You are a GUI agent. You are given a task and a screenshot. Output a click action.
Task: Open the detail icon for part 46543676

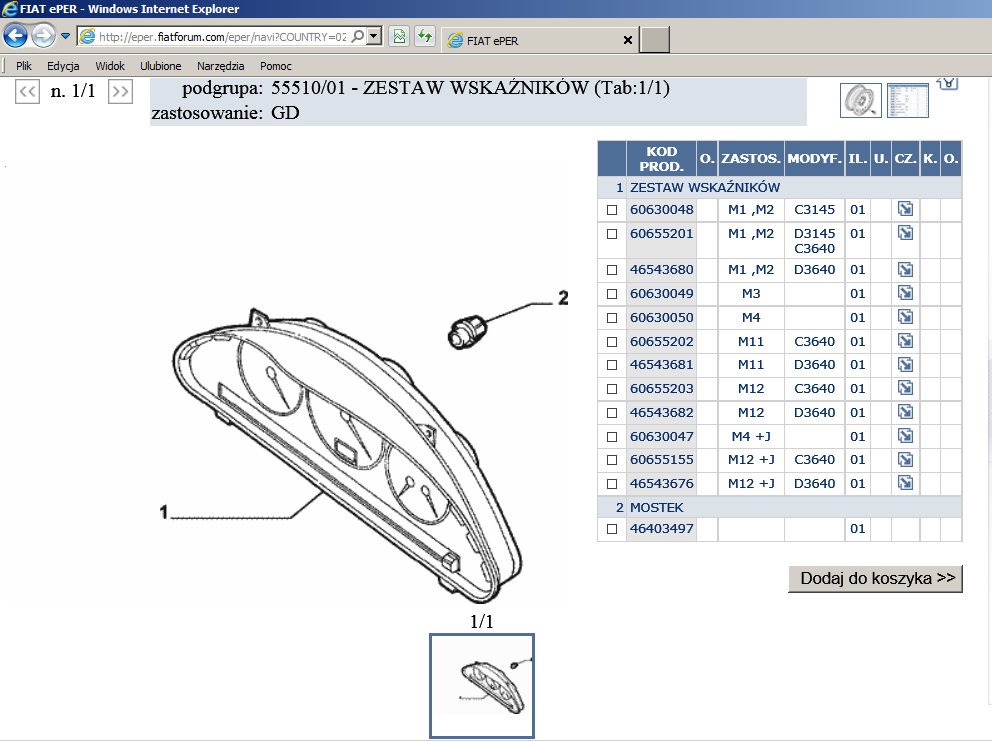pyautogui.click(x=905, y=483)
